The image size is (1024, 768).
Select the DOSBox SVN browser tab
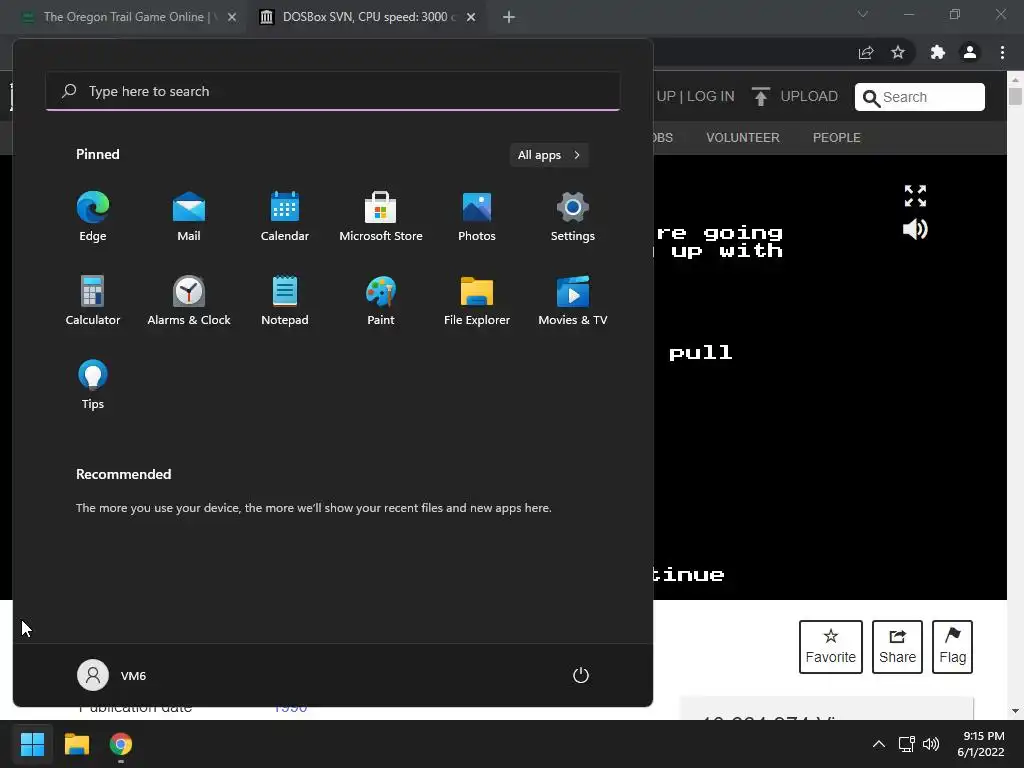point(369,17)
